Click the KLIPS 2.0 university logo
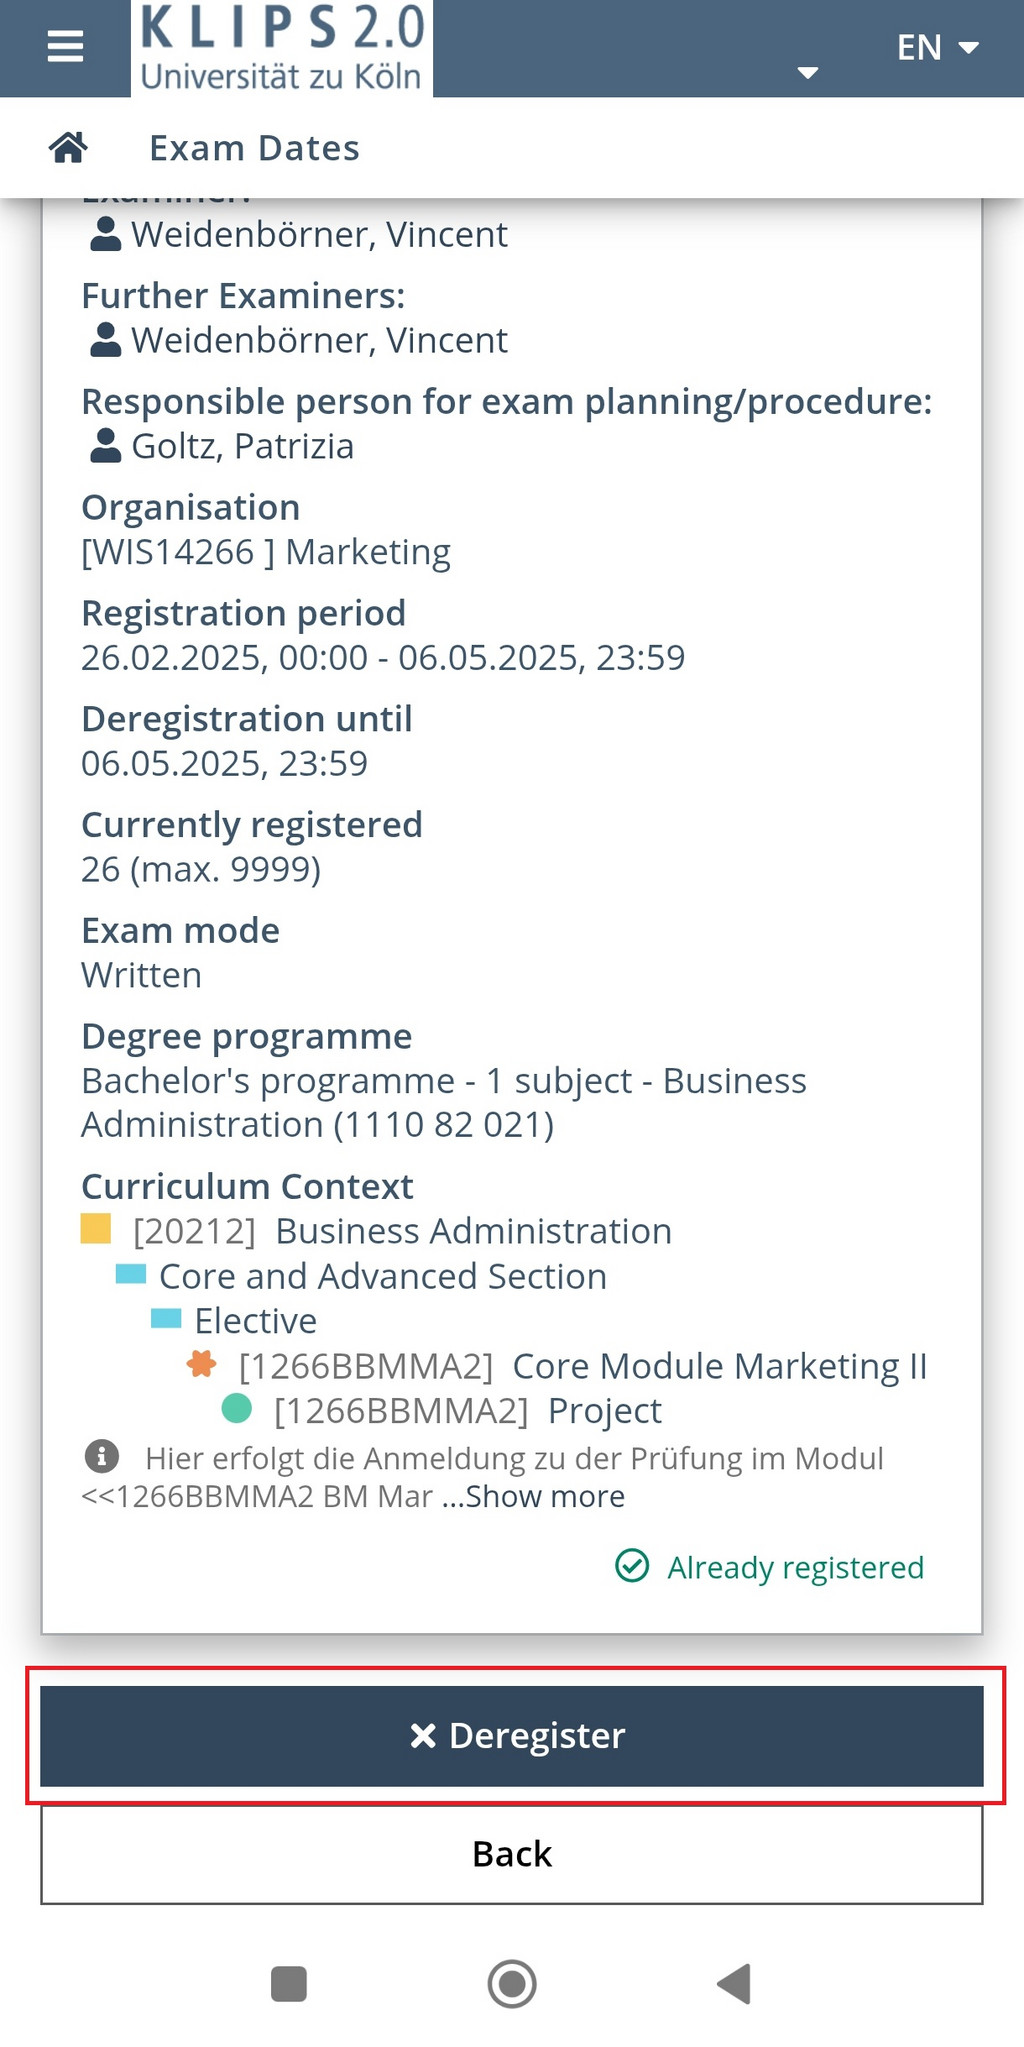 click(x=282, y=48)
